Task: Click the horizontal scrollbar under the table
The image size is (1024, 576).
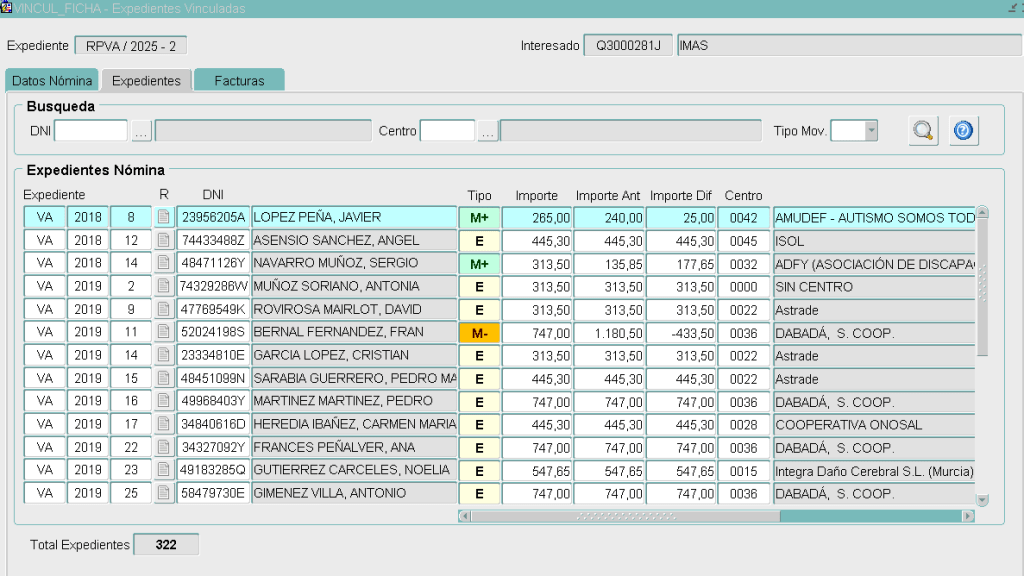Action: (715, 516)
